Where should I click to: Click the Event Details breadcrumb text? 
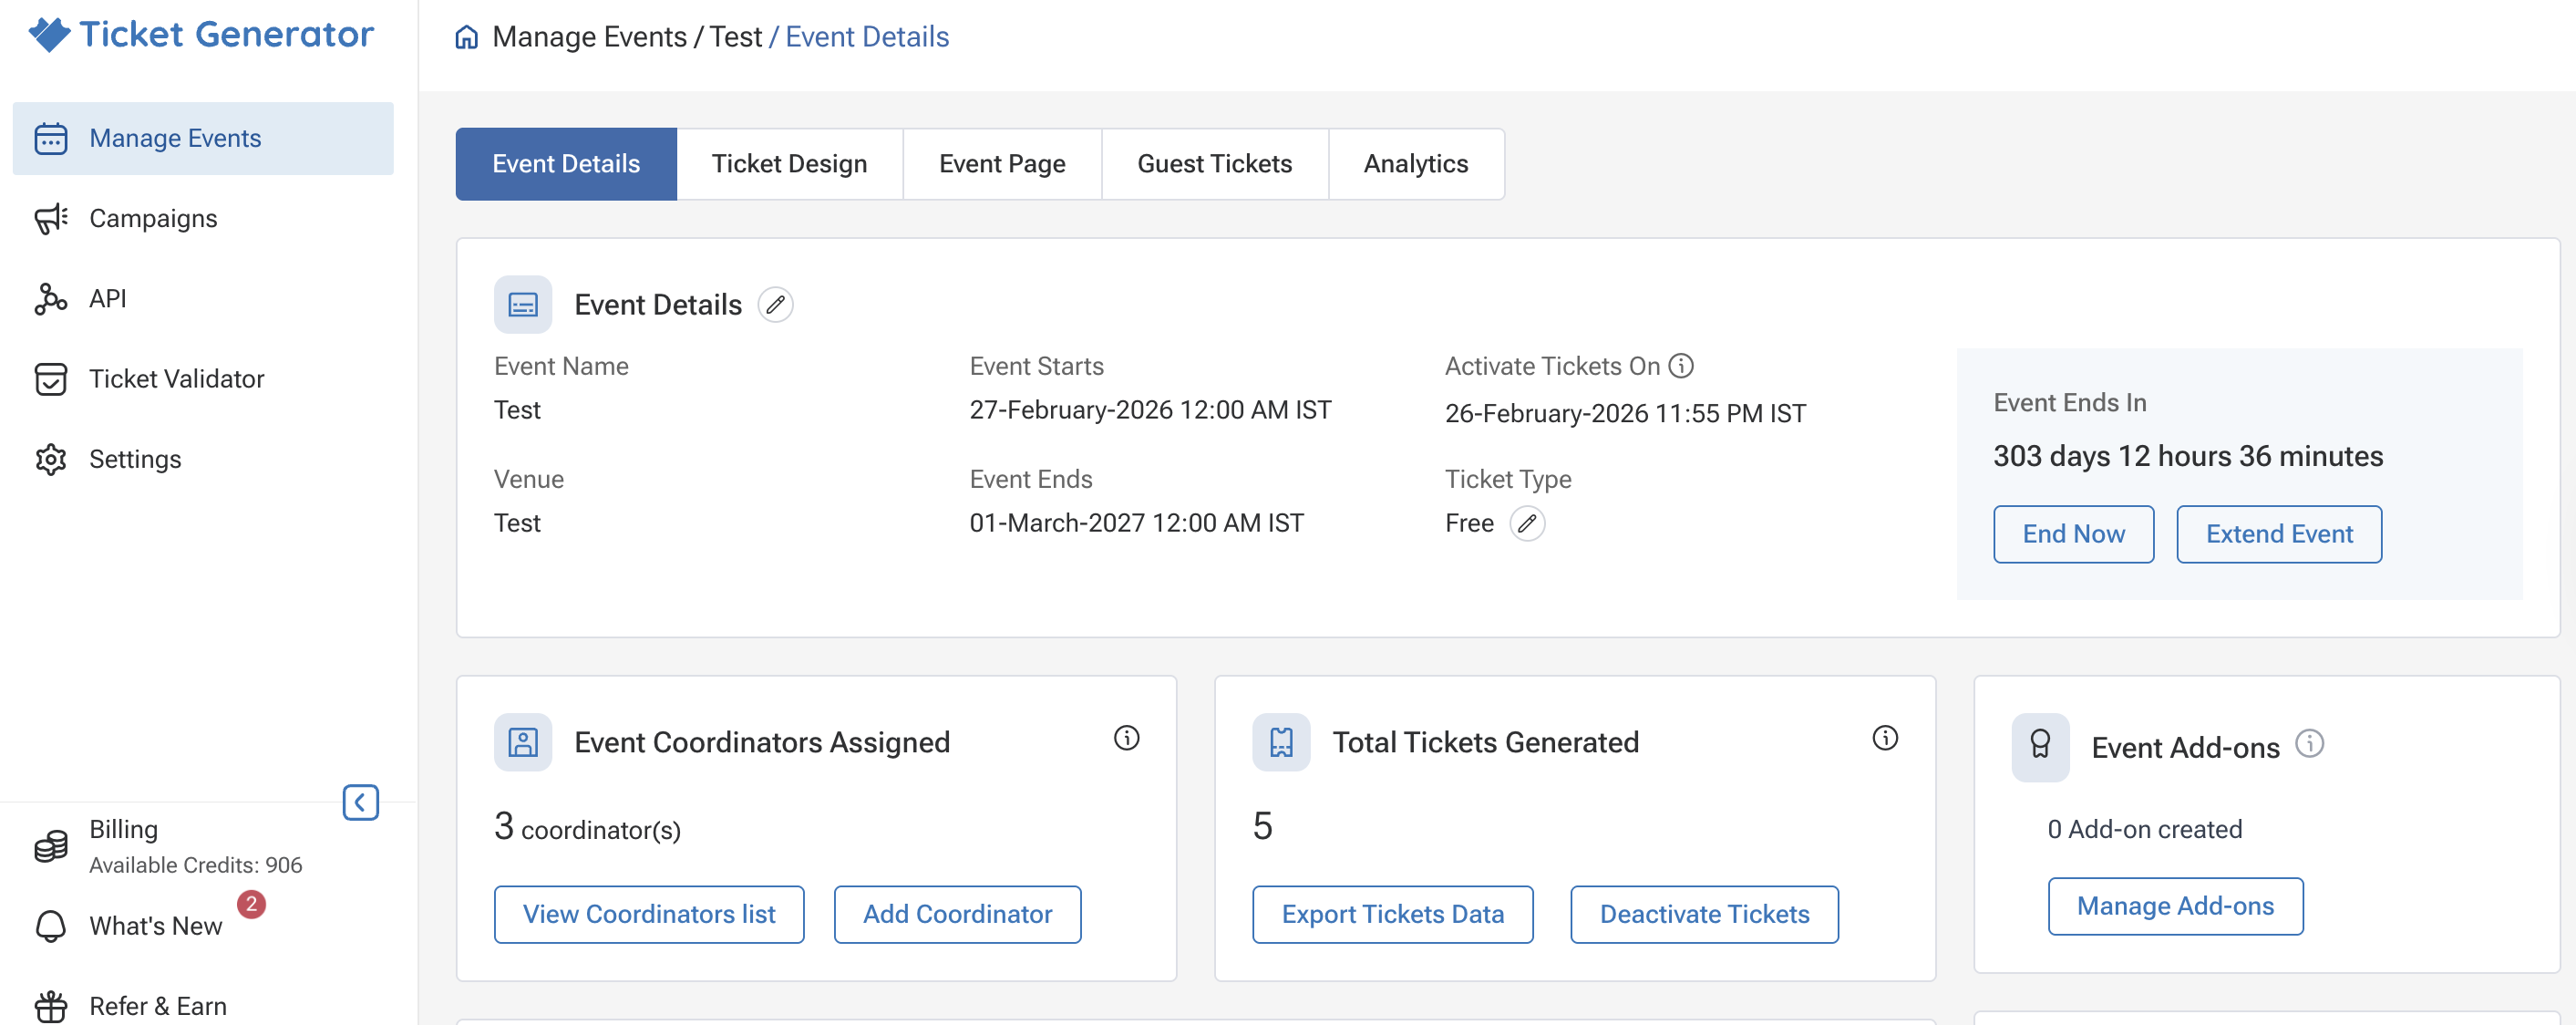click(867, 37)
